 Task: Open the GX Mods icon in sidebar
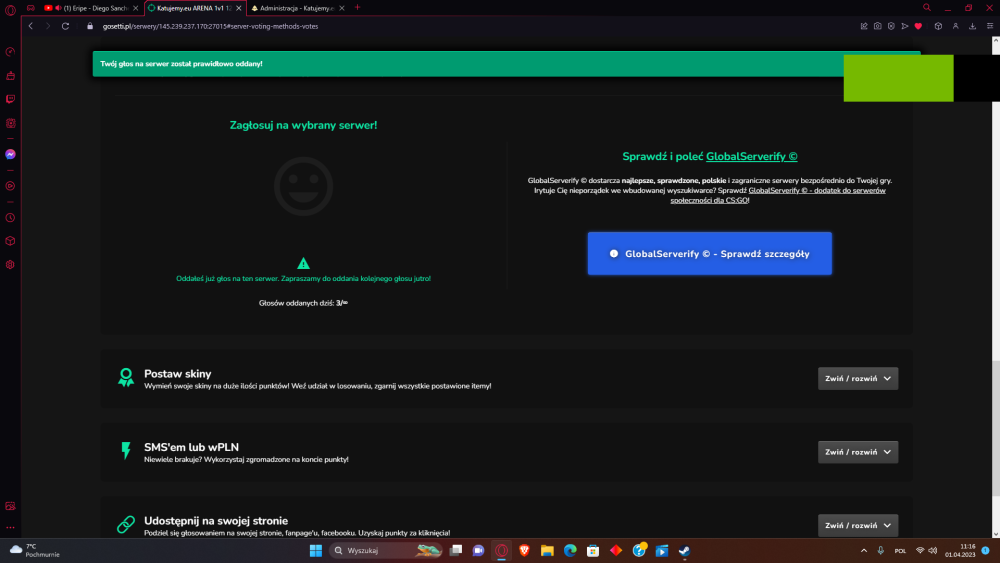pos(10,123)
